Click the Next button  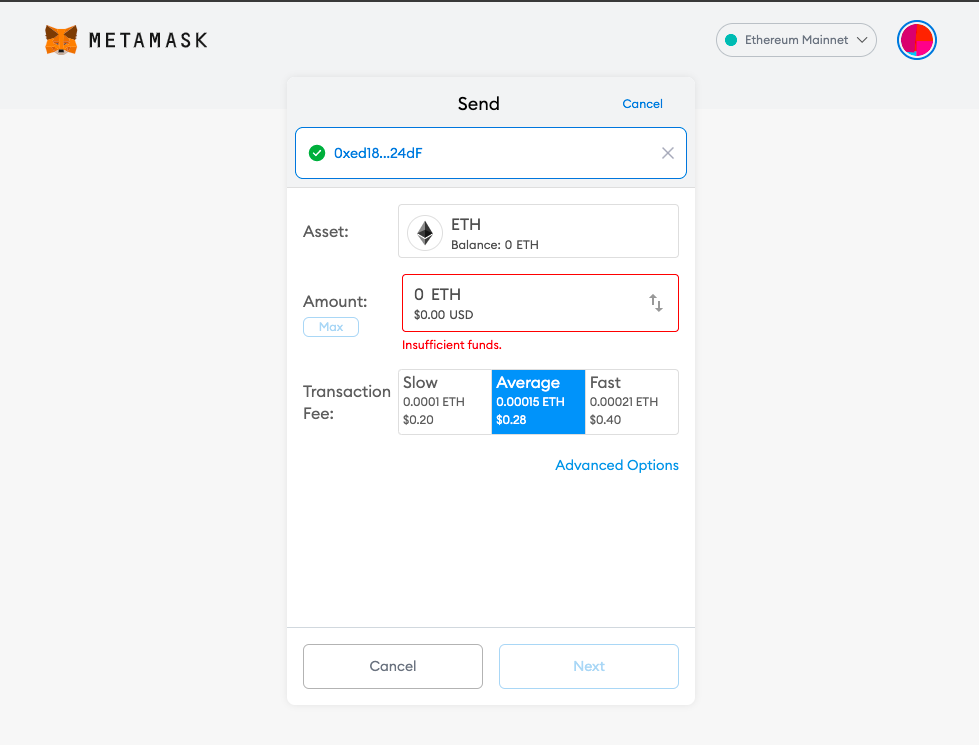589,666
